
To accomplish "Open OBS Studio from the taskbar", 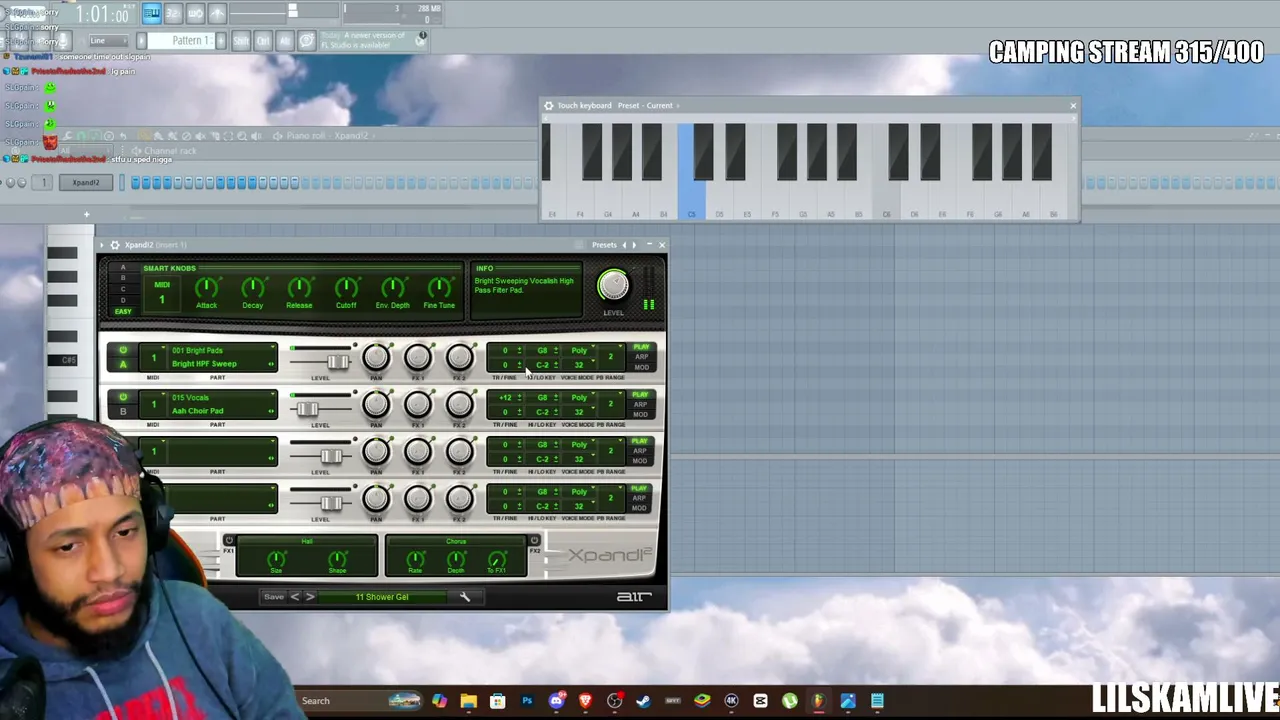I will [614, 701].
